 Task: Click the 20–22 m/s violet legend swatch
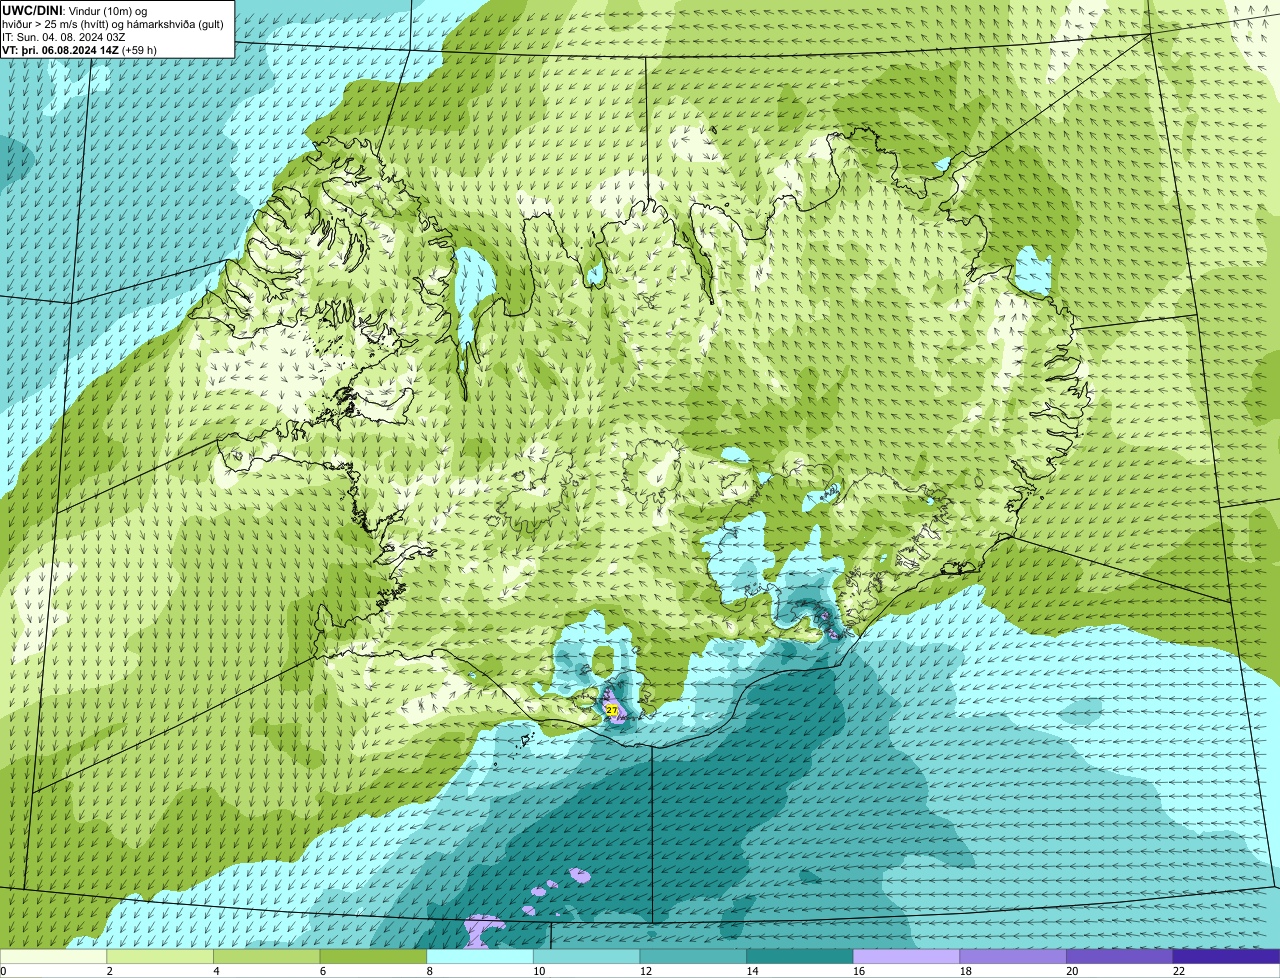(x=1120, y=956)
